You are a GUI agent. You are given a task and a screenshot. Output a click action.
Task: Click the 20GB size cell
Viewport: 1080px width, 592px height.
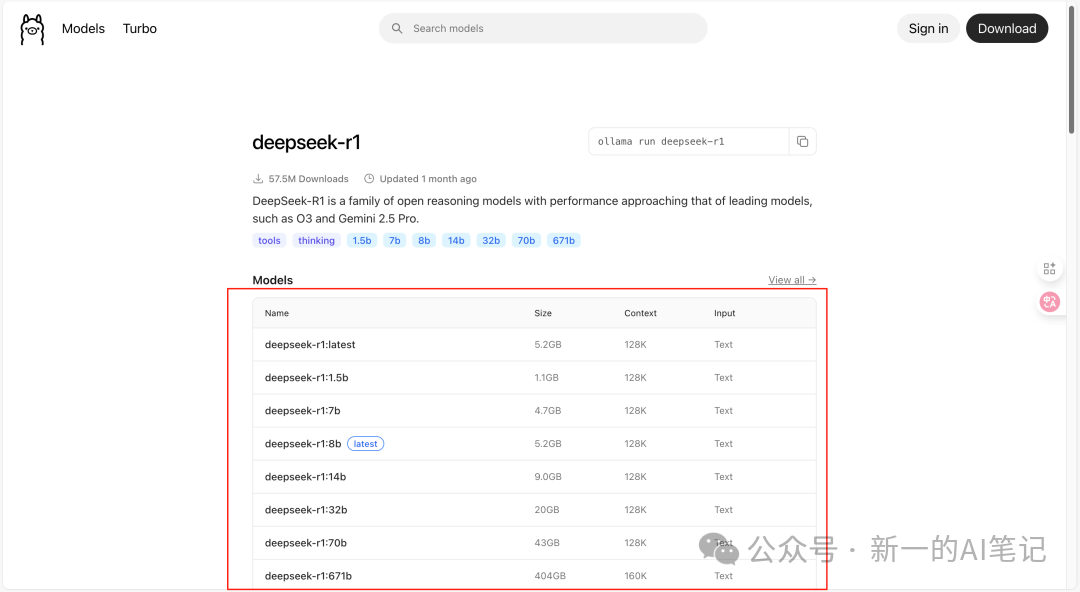546,510
